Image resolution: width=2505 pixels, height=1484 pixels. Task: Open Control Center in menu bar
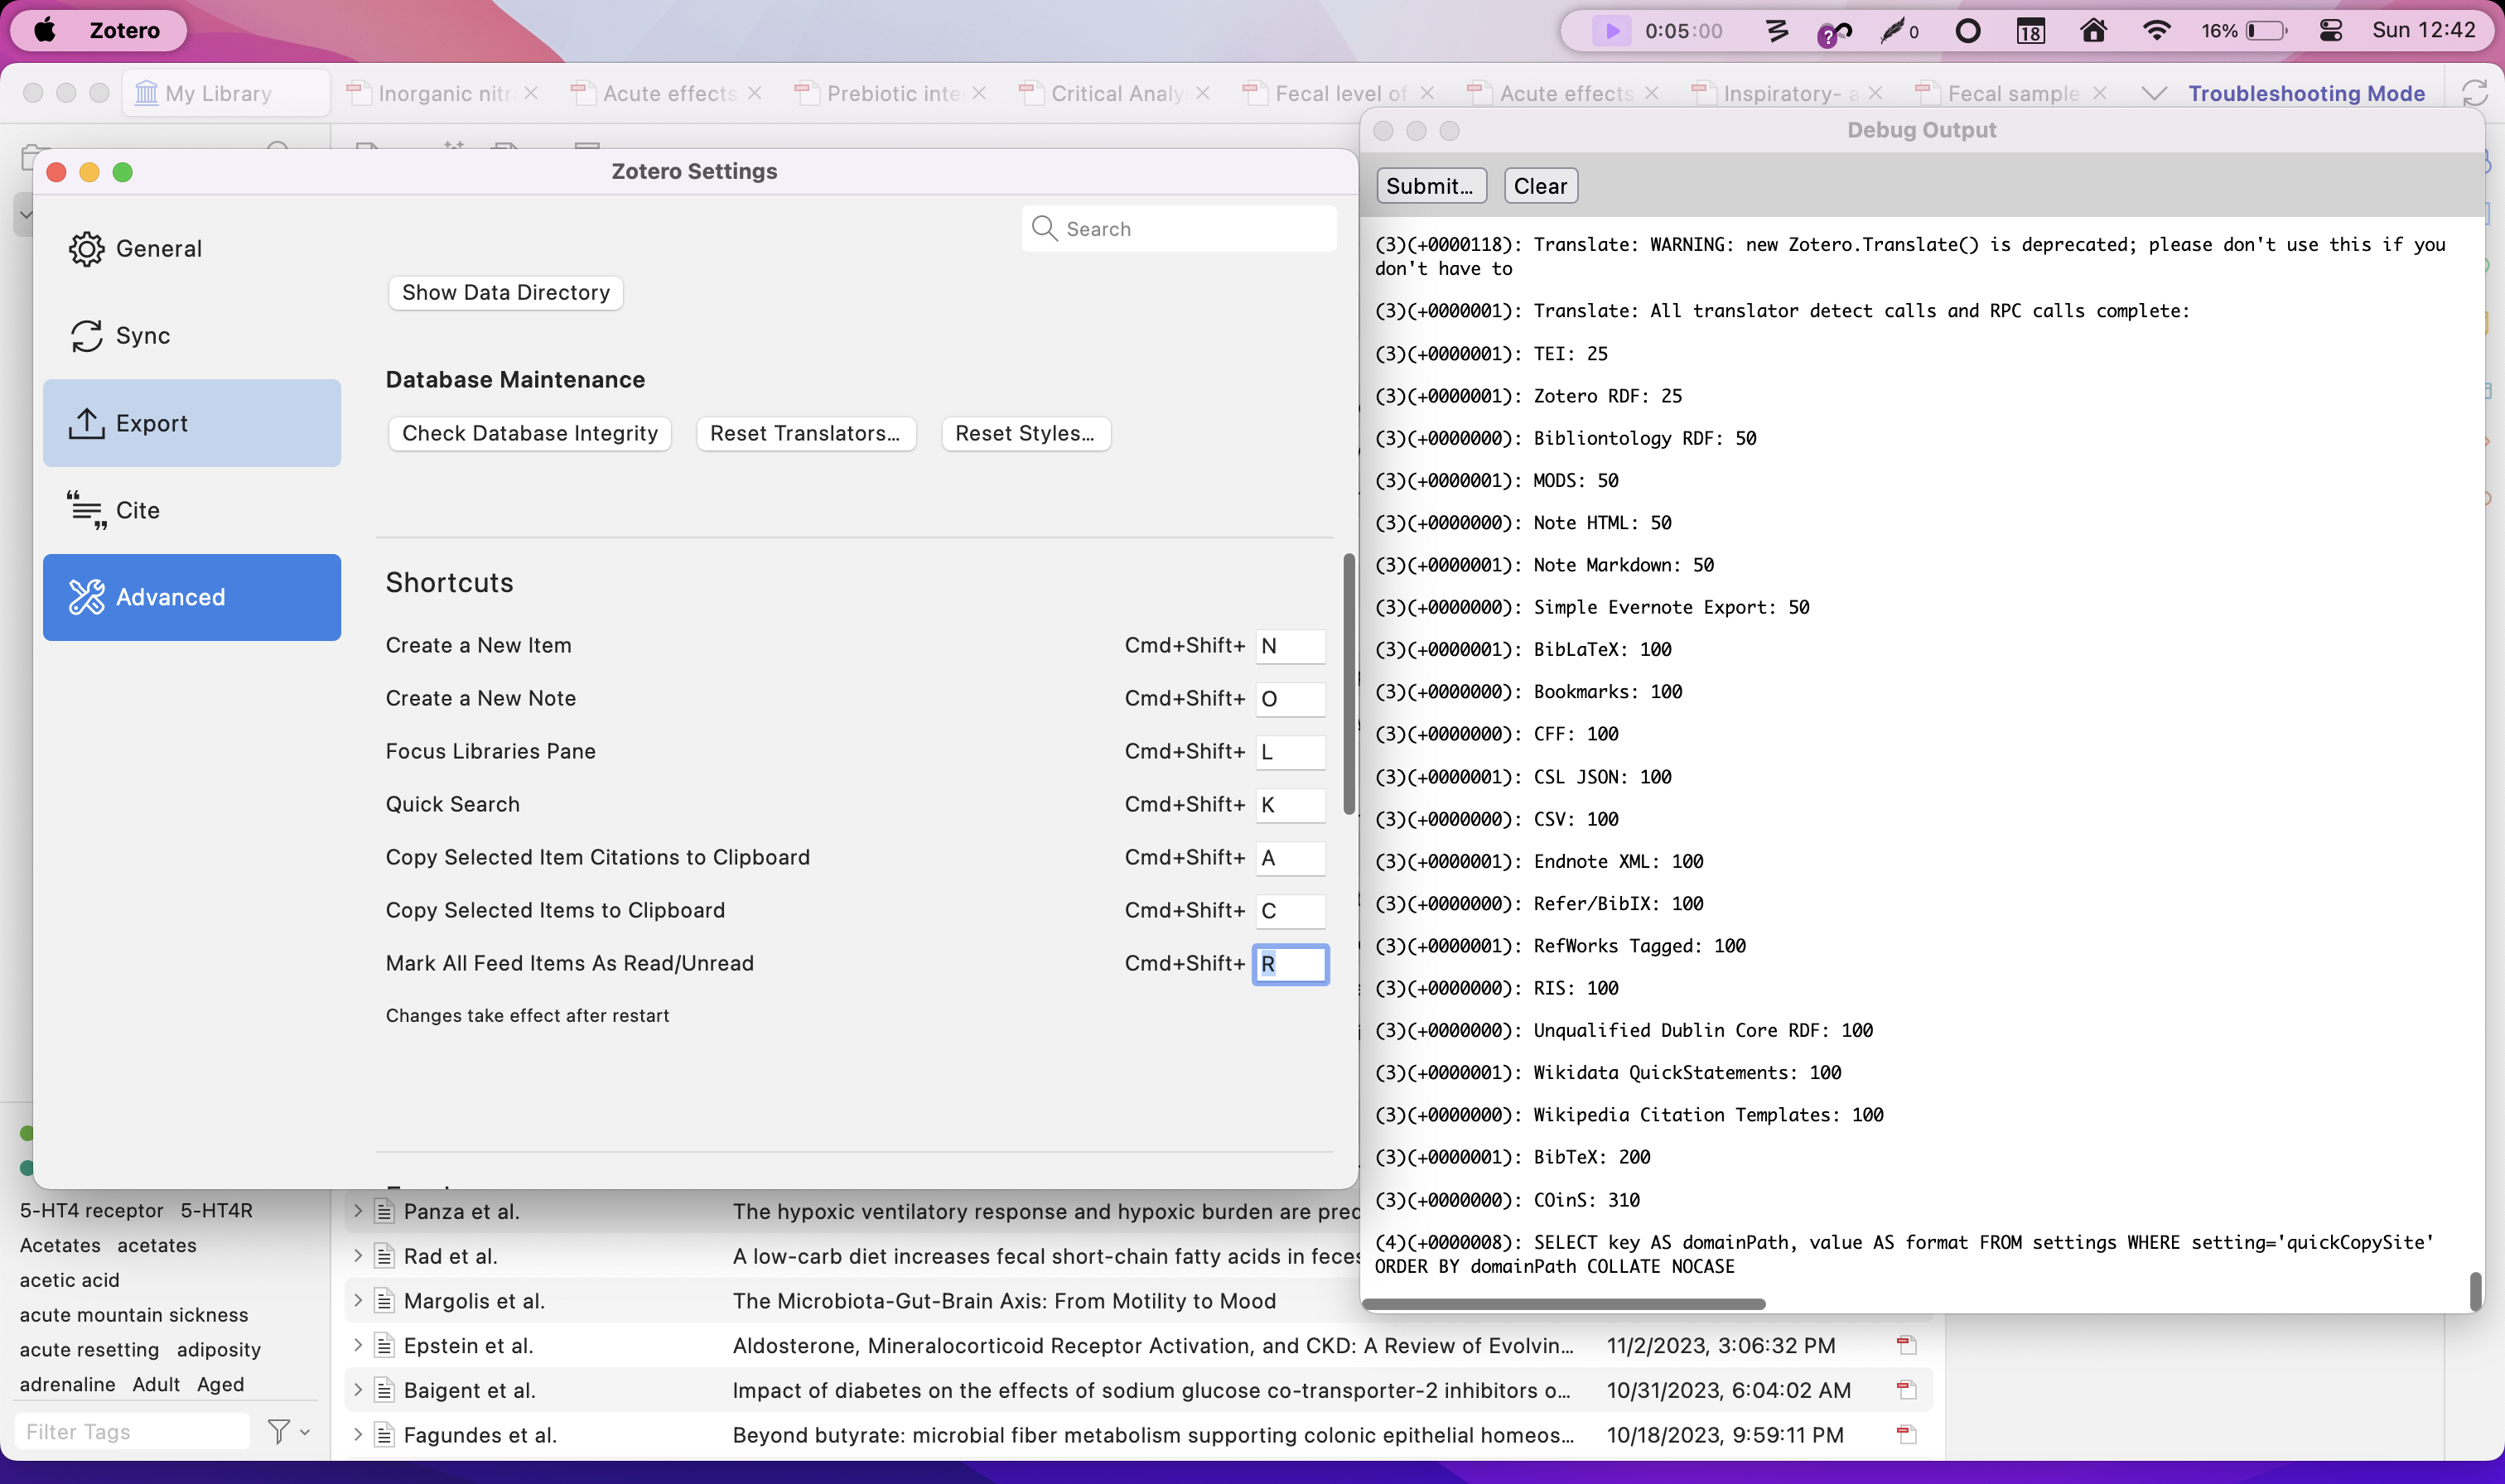click(x=2330, y=30)
